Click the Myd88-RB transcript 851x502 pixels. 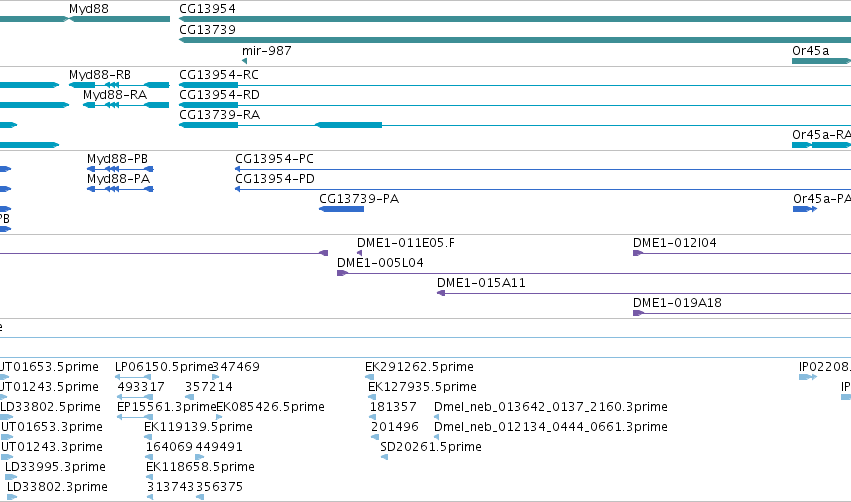119,85
